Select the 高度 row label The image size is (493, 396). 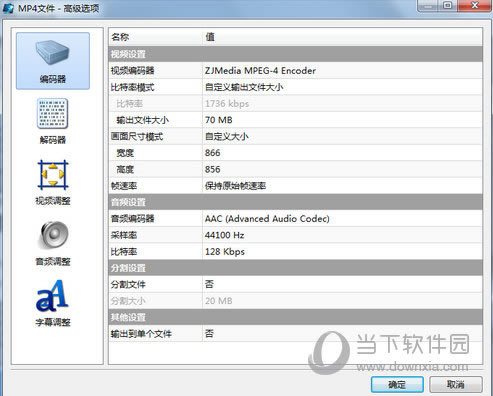coord(125,169)
